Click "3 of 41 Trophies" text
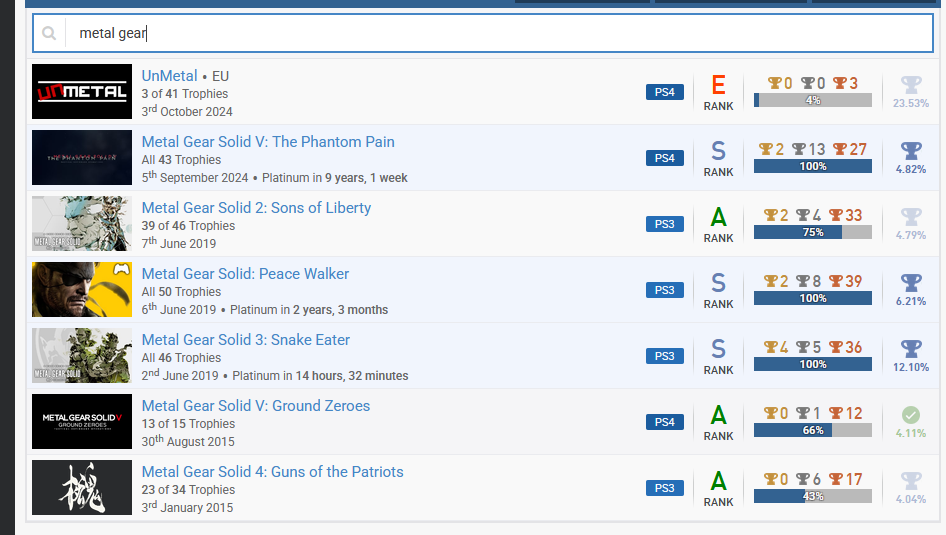This screenshot has height=535, width=946. coord(185,94)
